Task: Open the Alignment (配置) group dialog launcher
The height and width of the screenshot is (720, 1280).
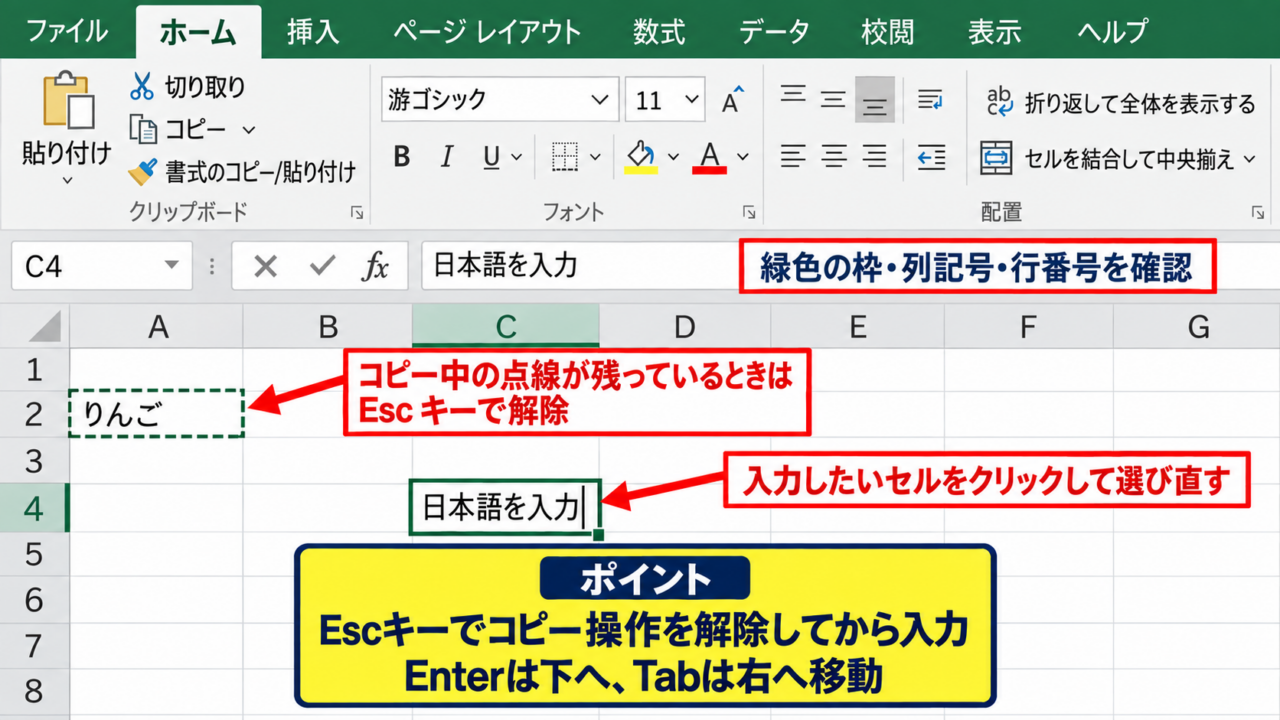Action: (1257, 213)
